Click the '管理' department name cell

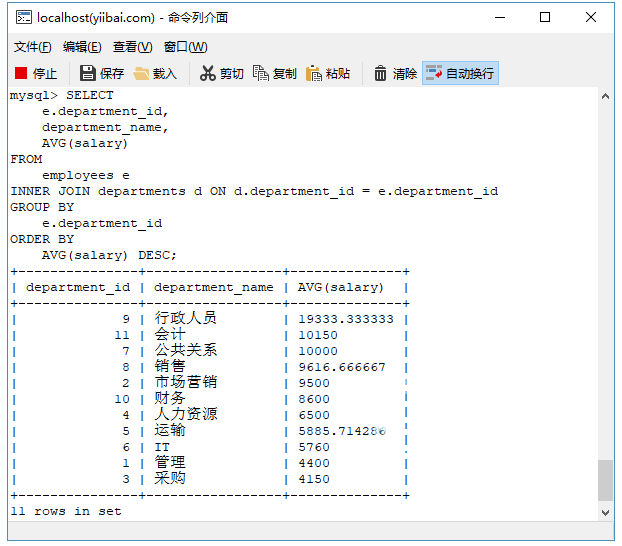click(170, 463)
